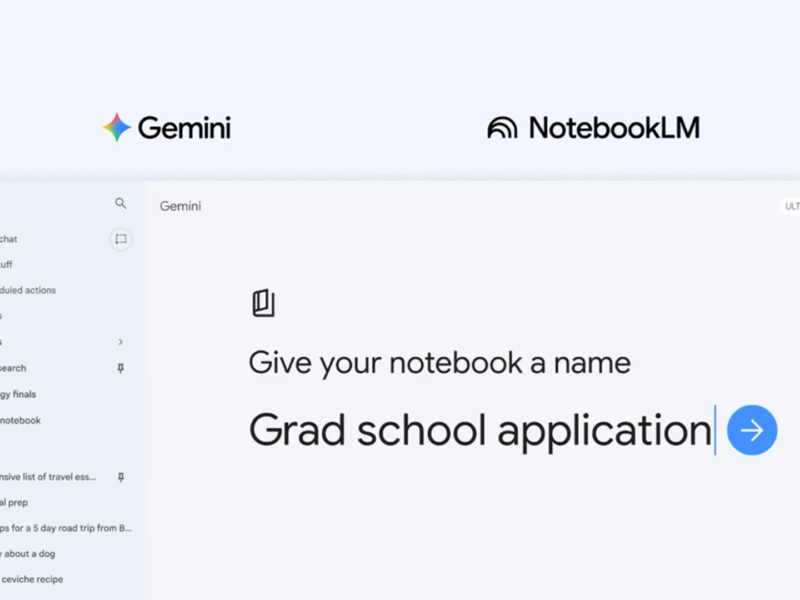This screenshot has width=800, height=600.
Task: Open the new notebook sidebar entry
Action: [x=20, y=420]
